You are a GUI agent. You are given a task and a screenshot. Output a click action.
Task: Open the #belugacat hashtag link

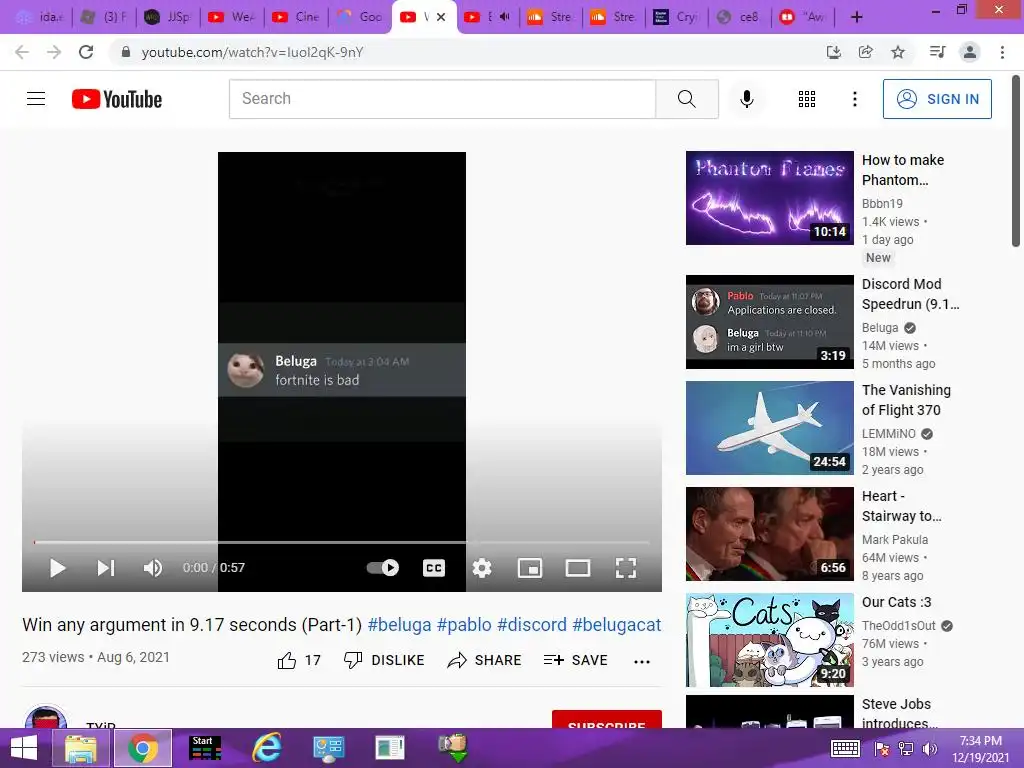click(616, 625)
